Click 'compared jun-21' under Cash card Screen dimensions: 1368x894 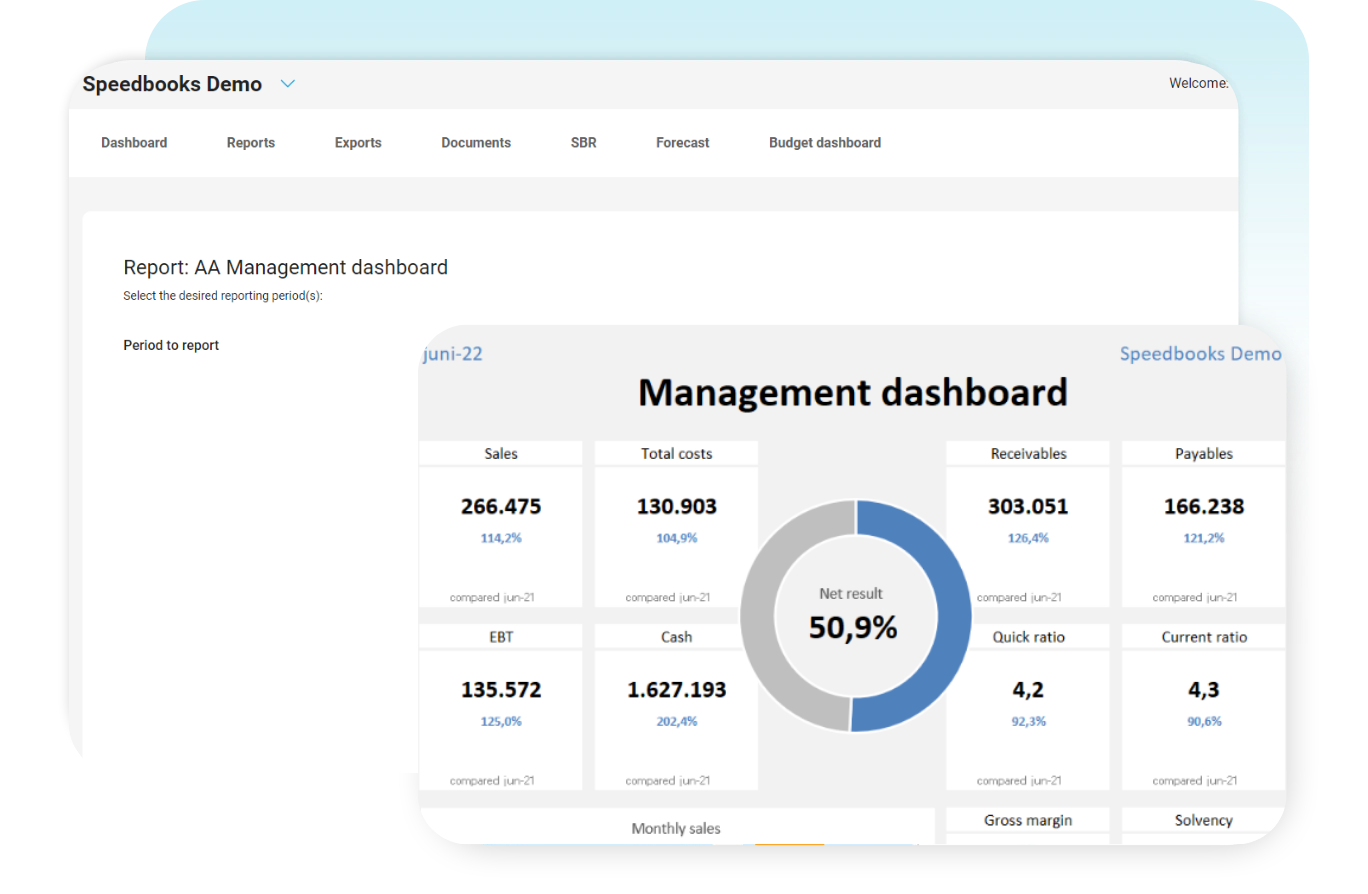pyautogui.click(x=668, y=780)
